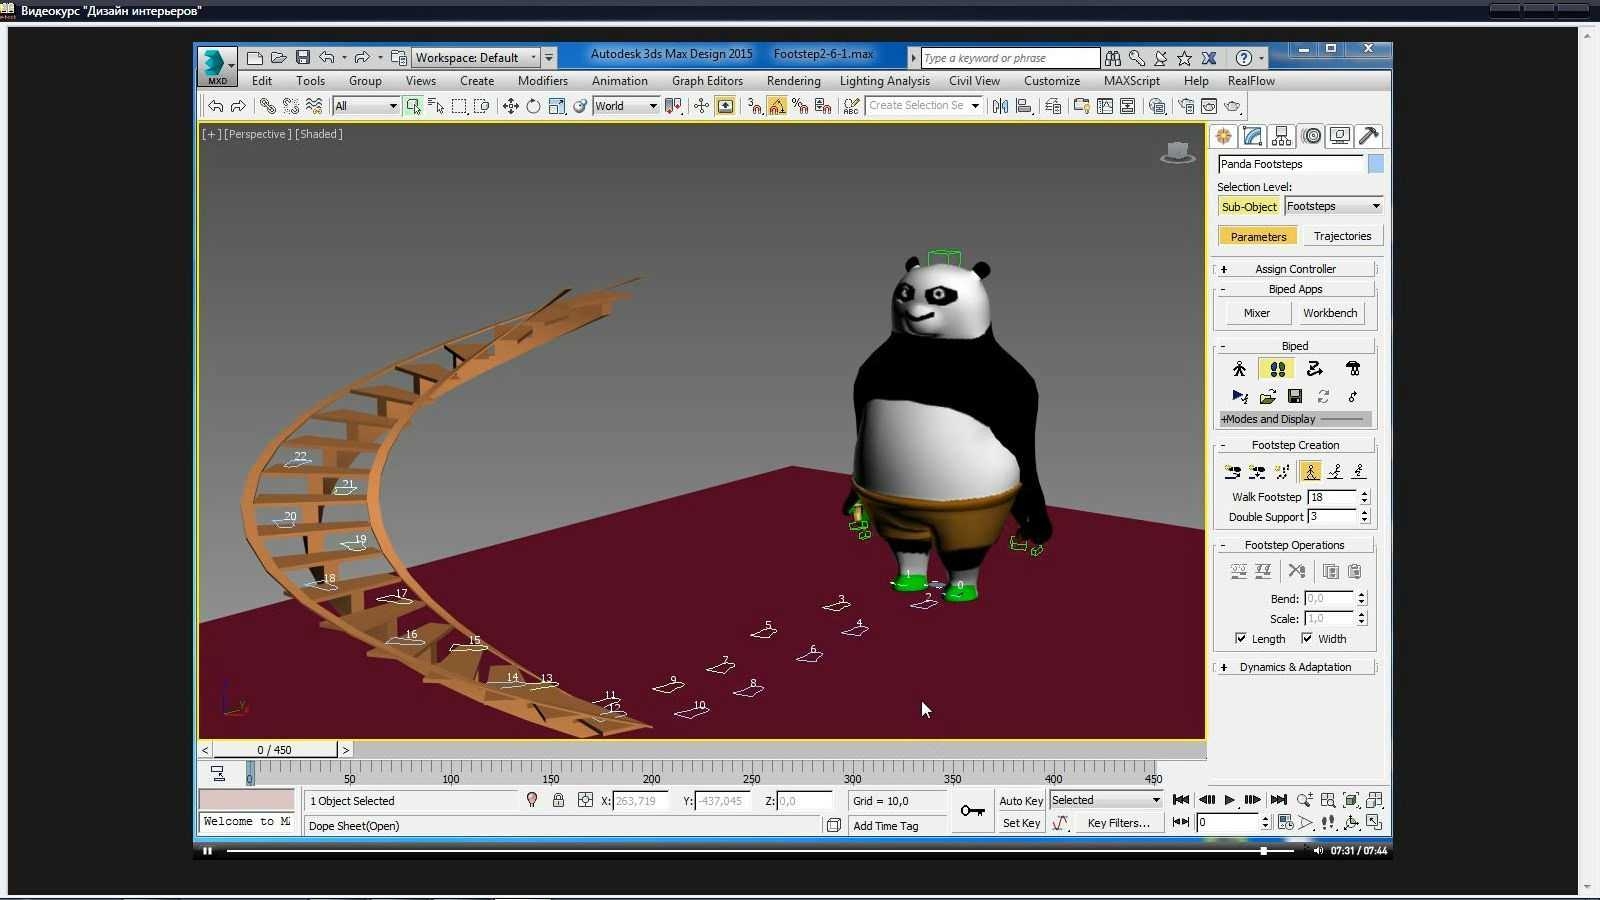The image size is (1600, 900).
Task: Click the Biped Mixer Mode icon
Action: (1353, 369)
